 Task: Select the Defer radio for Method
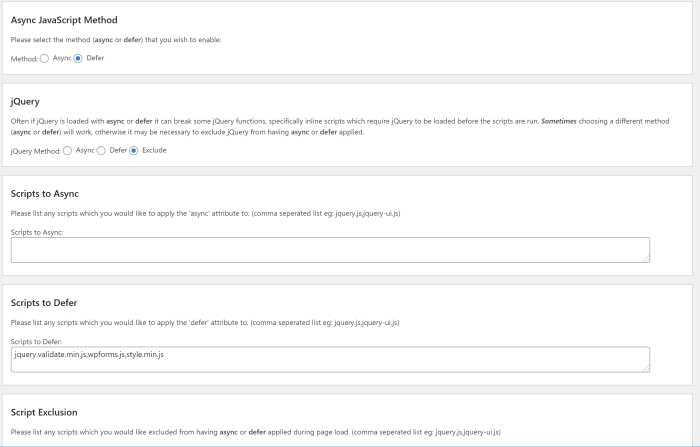point(78,58)
